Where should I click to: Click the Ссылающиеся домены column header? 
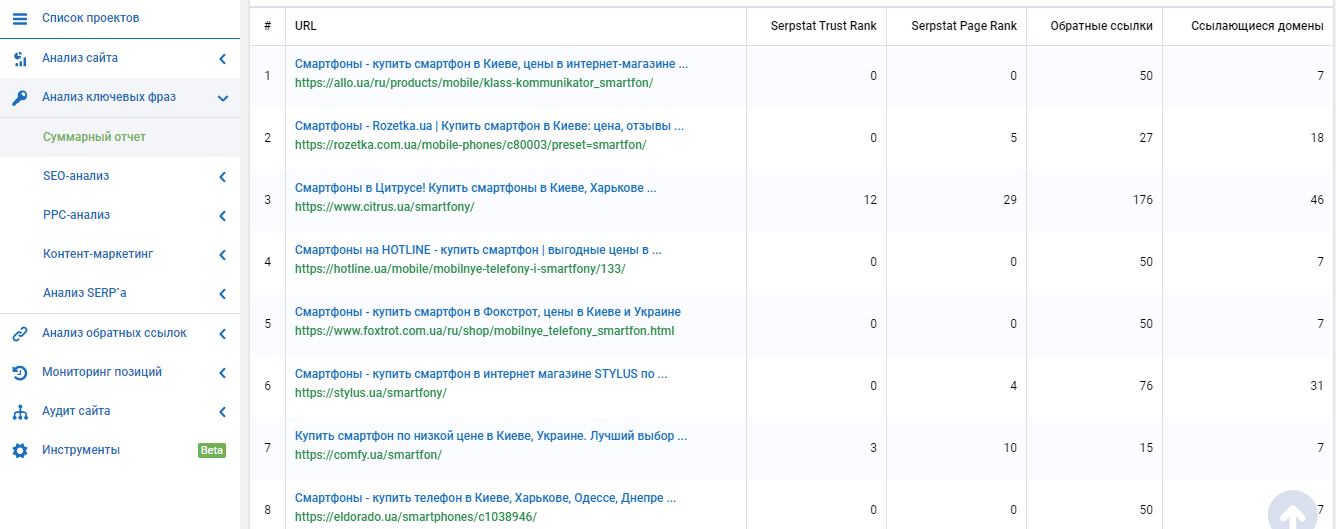click(1258, 26)
